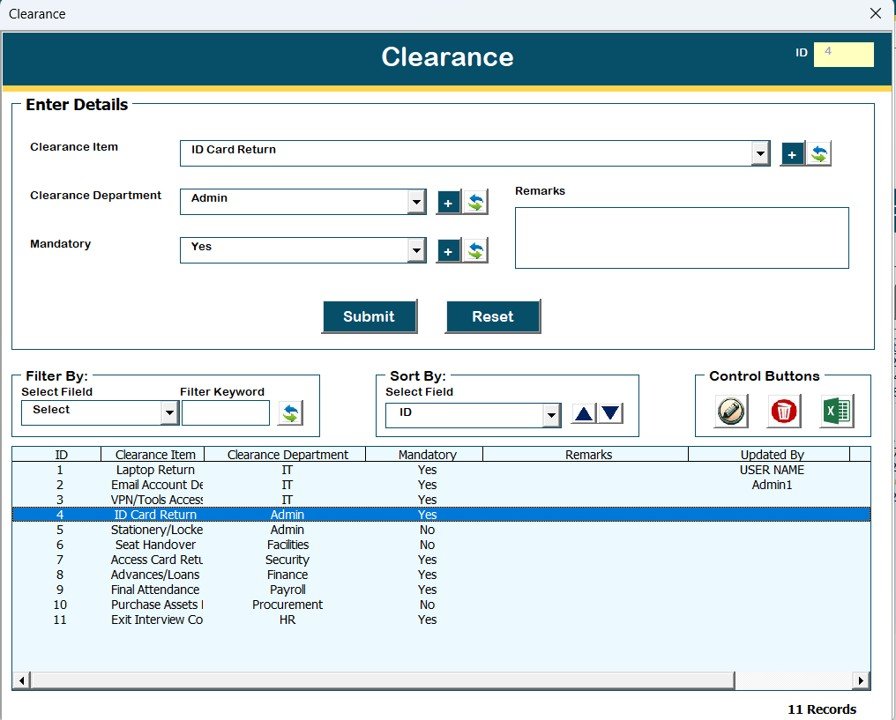Add a Clearance Department via plus icon

447,201
